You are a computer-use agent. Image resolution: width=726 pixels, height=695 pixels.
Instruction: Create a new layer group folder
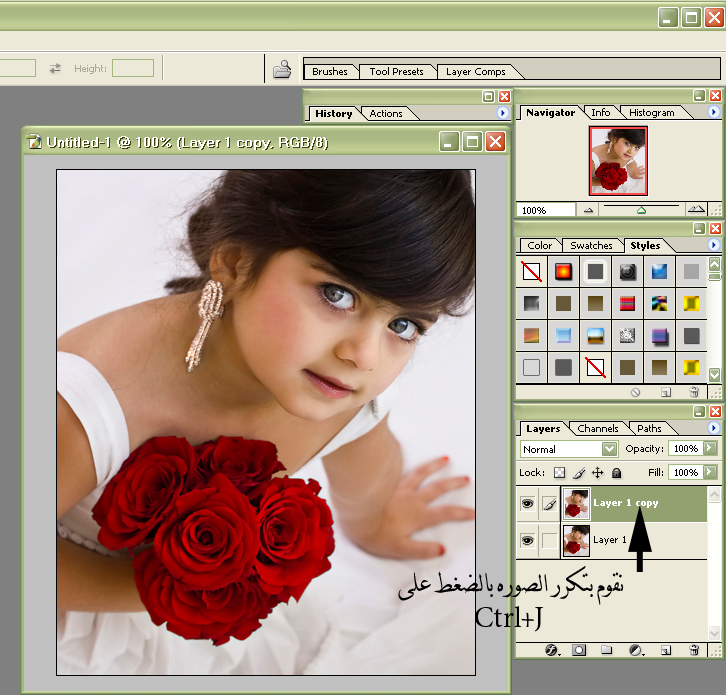[606, 650]
